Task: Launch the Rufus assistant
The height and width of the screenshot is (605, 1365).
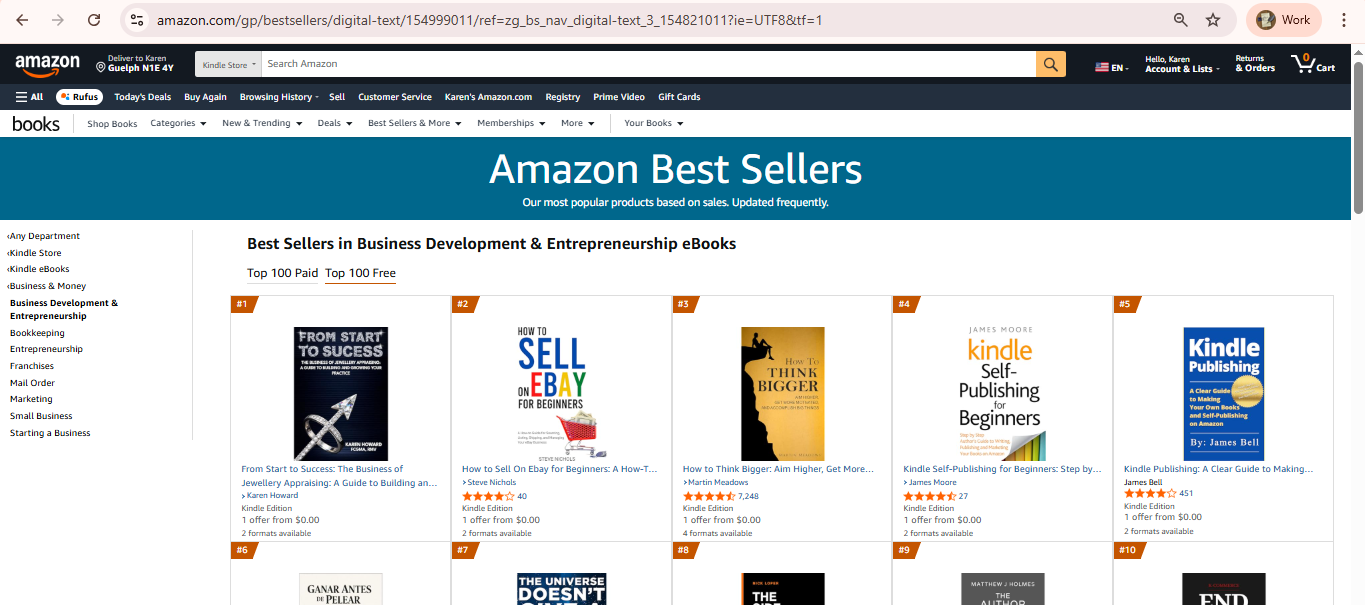Action: (79, 97)
